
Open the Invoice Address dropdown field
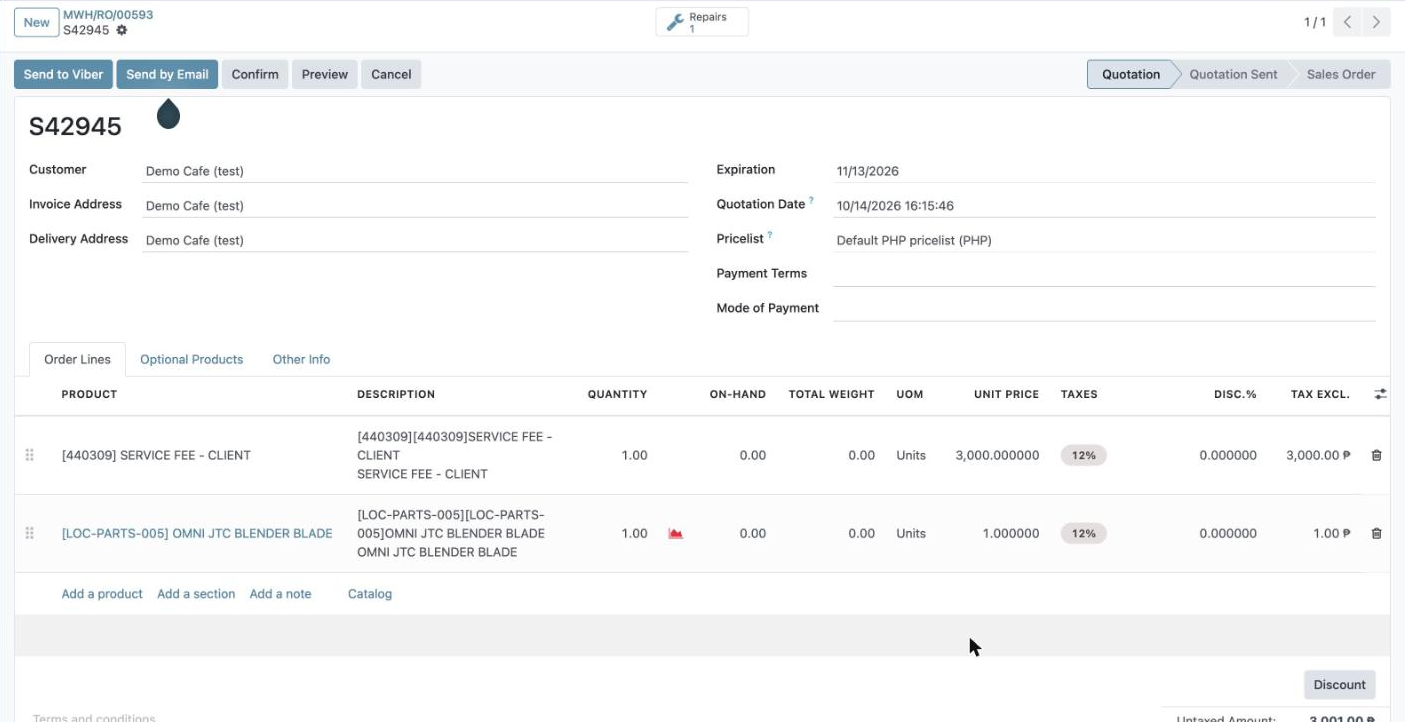pyautogui.click(x=415, y=206)
